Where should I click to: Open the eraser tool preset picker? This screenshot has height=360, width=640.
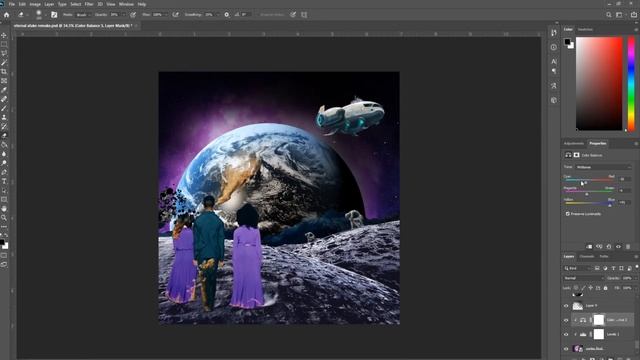tap(22, 15)
